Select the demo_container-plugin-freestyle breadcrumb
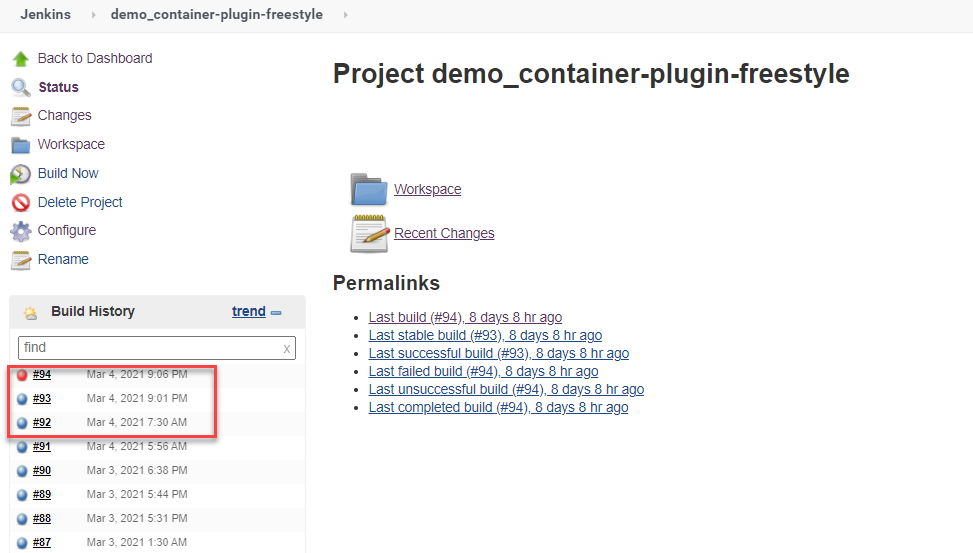This screenshot has width=973, height=553. (x=216, y=15)
